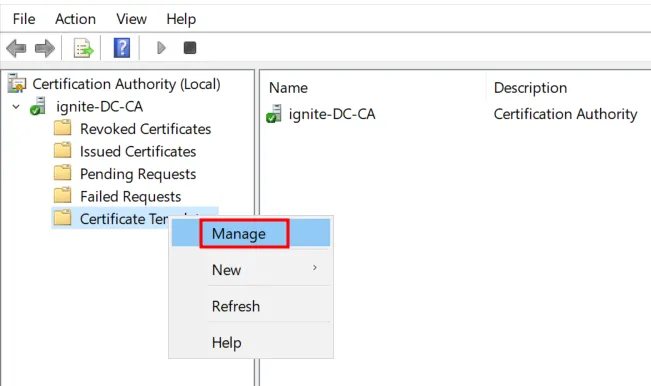Open the Action menu
Viewport: 651px width, 386px height.
coord(76,19)
